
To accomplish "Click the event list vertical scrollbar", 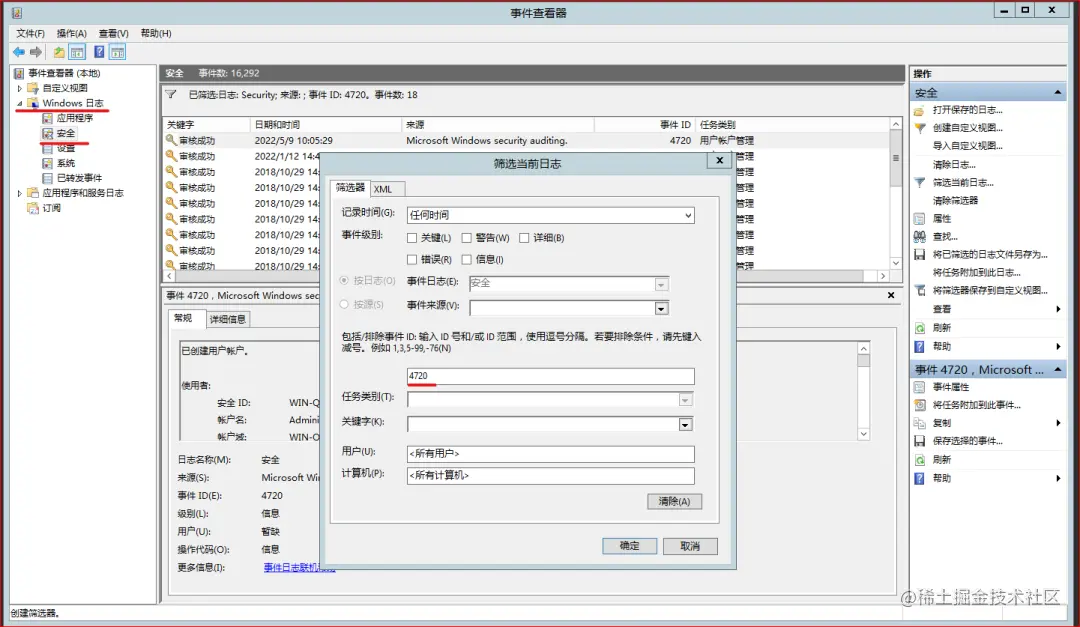I will point(895,194).
